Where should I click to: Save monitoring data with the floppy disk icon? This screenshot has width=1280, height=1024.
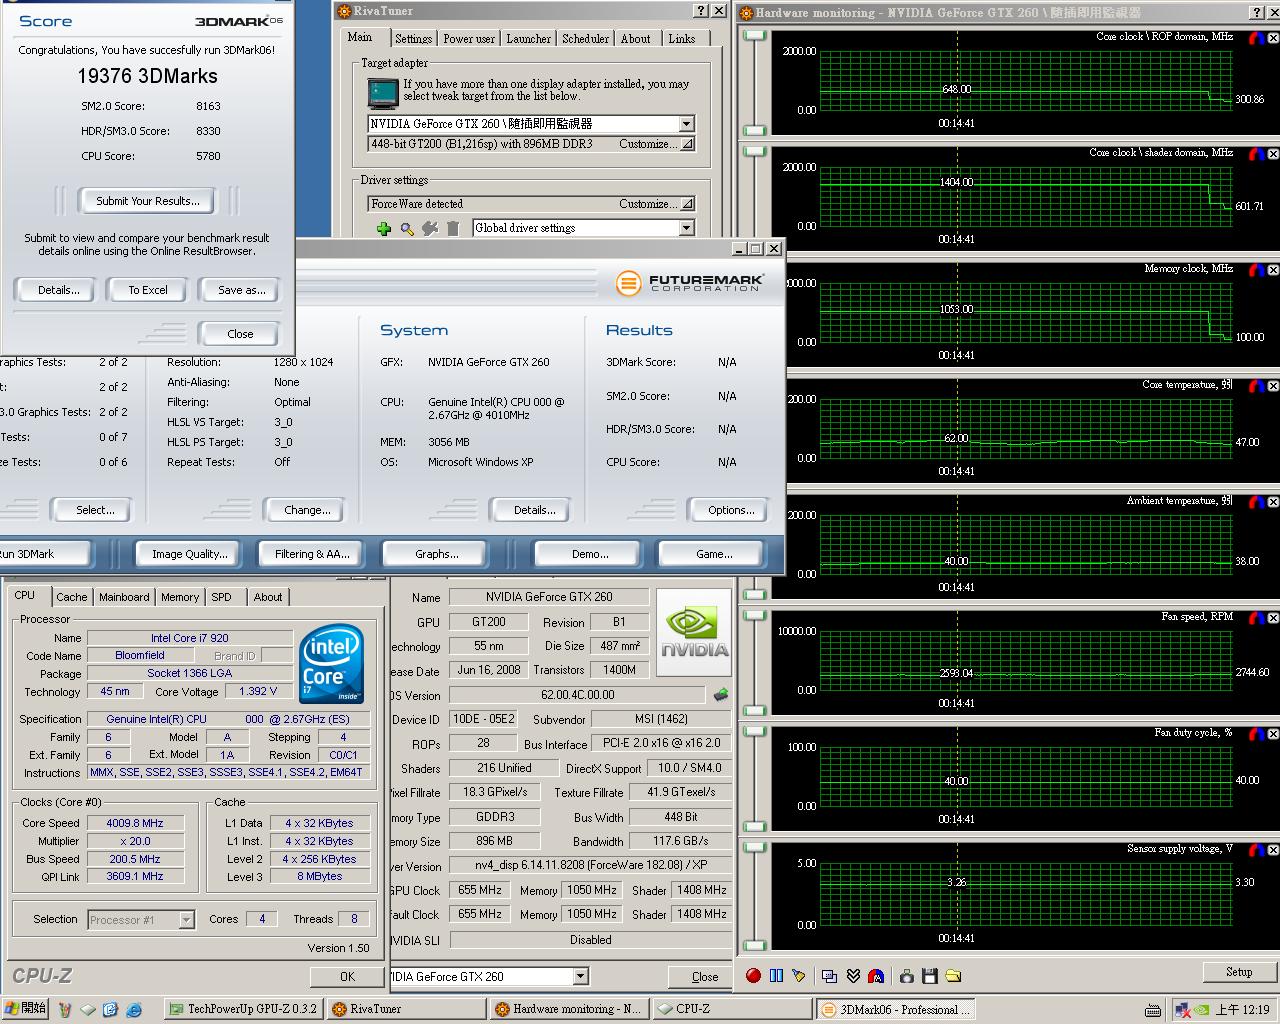(x=929, y=976)
